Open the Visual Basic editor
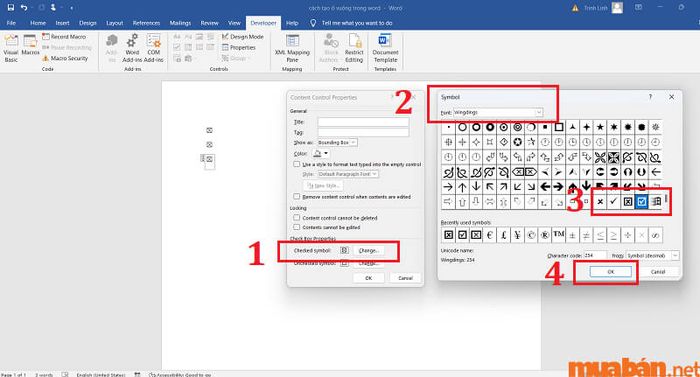 [11, 49]
